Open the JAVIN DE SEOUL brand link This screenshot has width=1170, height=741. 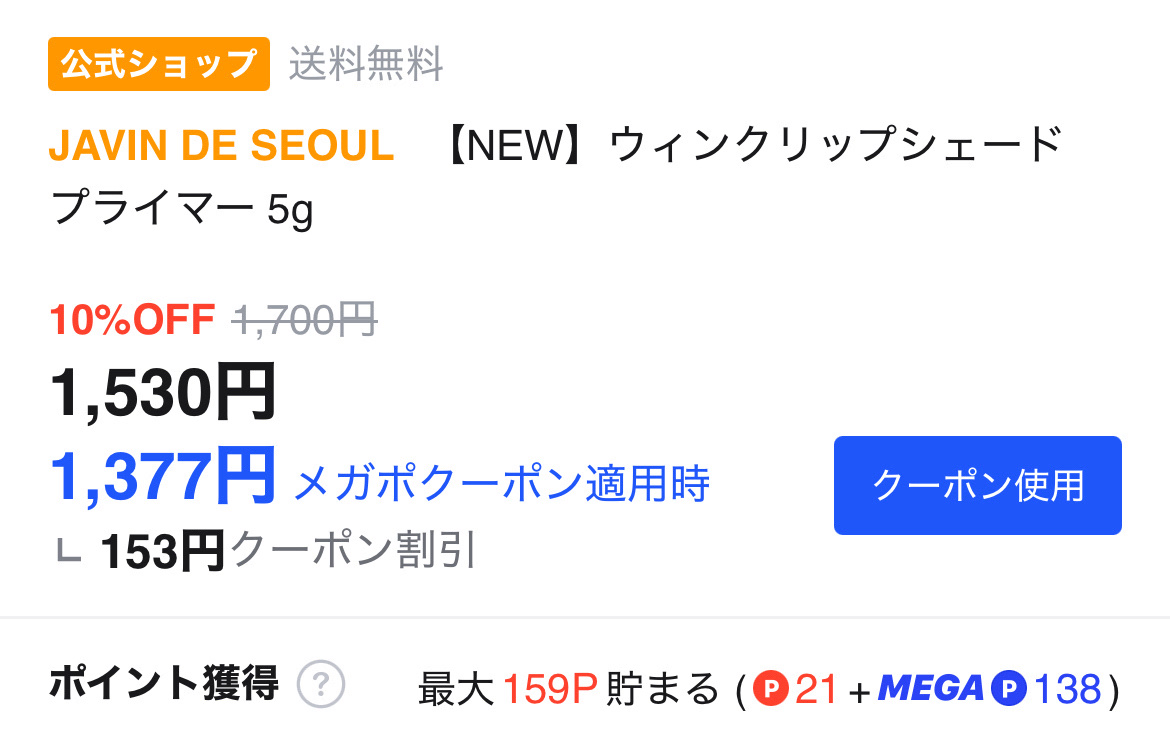221,147
